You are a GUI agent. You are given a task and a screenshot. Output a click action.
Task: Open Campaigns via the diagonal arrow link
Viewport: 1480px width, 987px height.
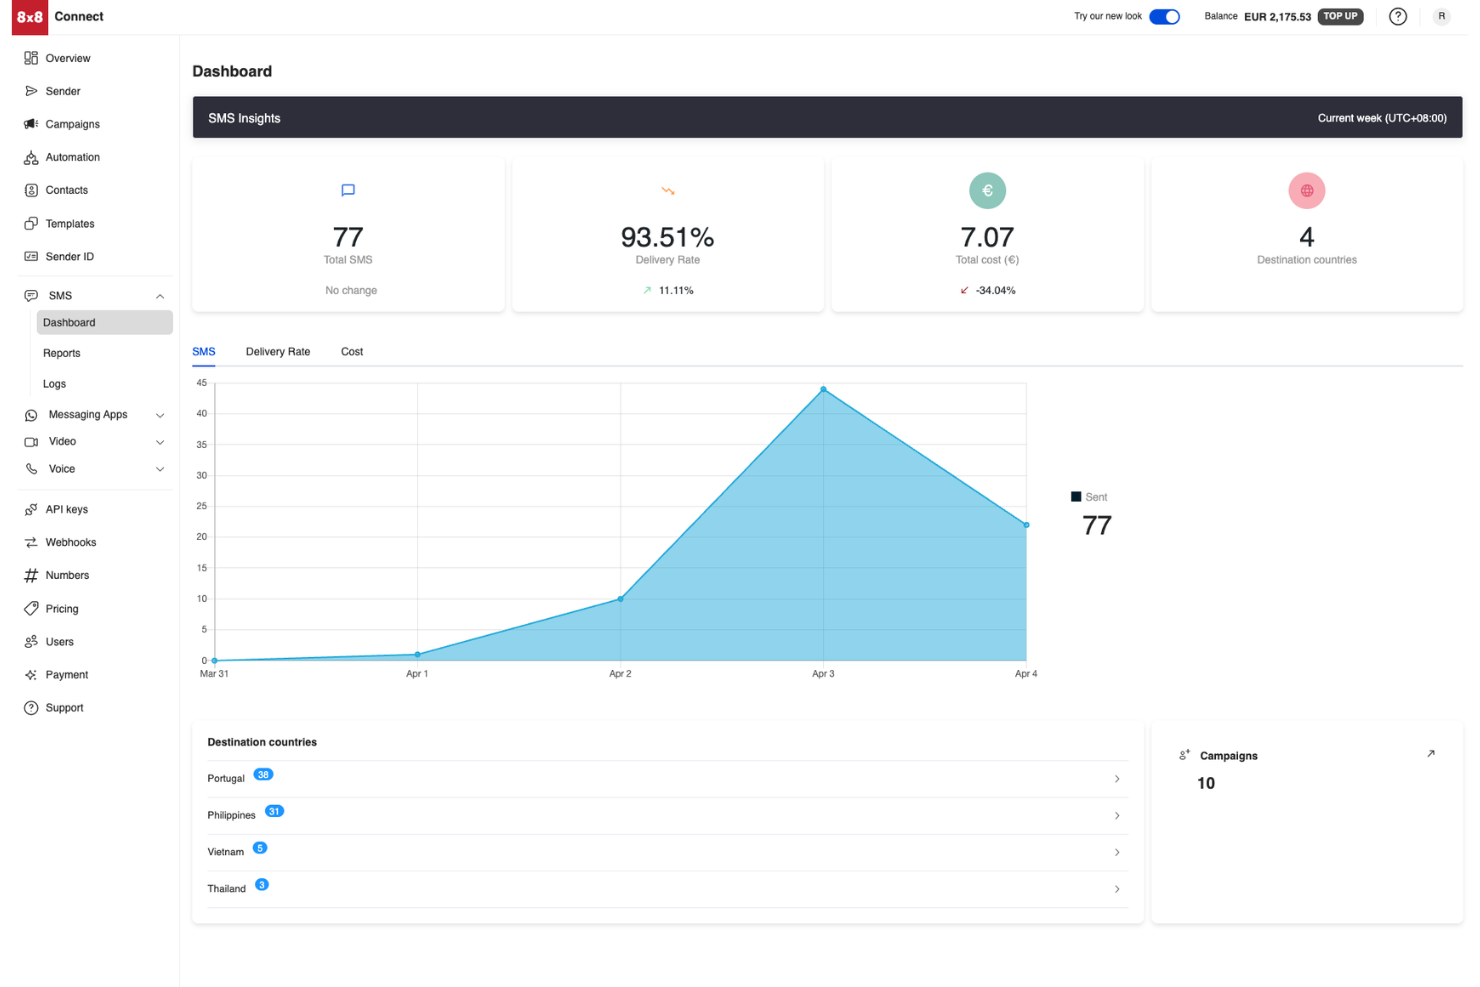pyautogui.click(x=1432, y=753)
